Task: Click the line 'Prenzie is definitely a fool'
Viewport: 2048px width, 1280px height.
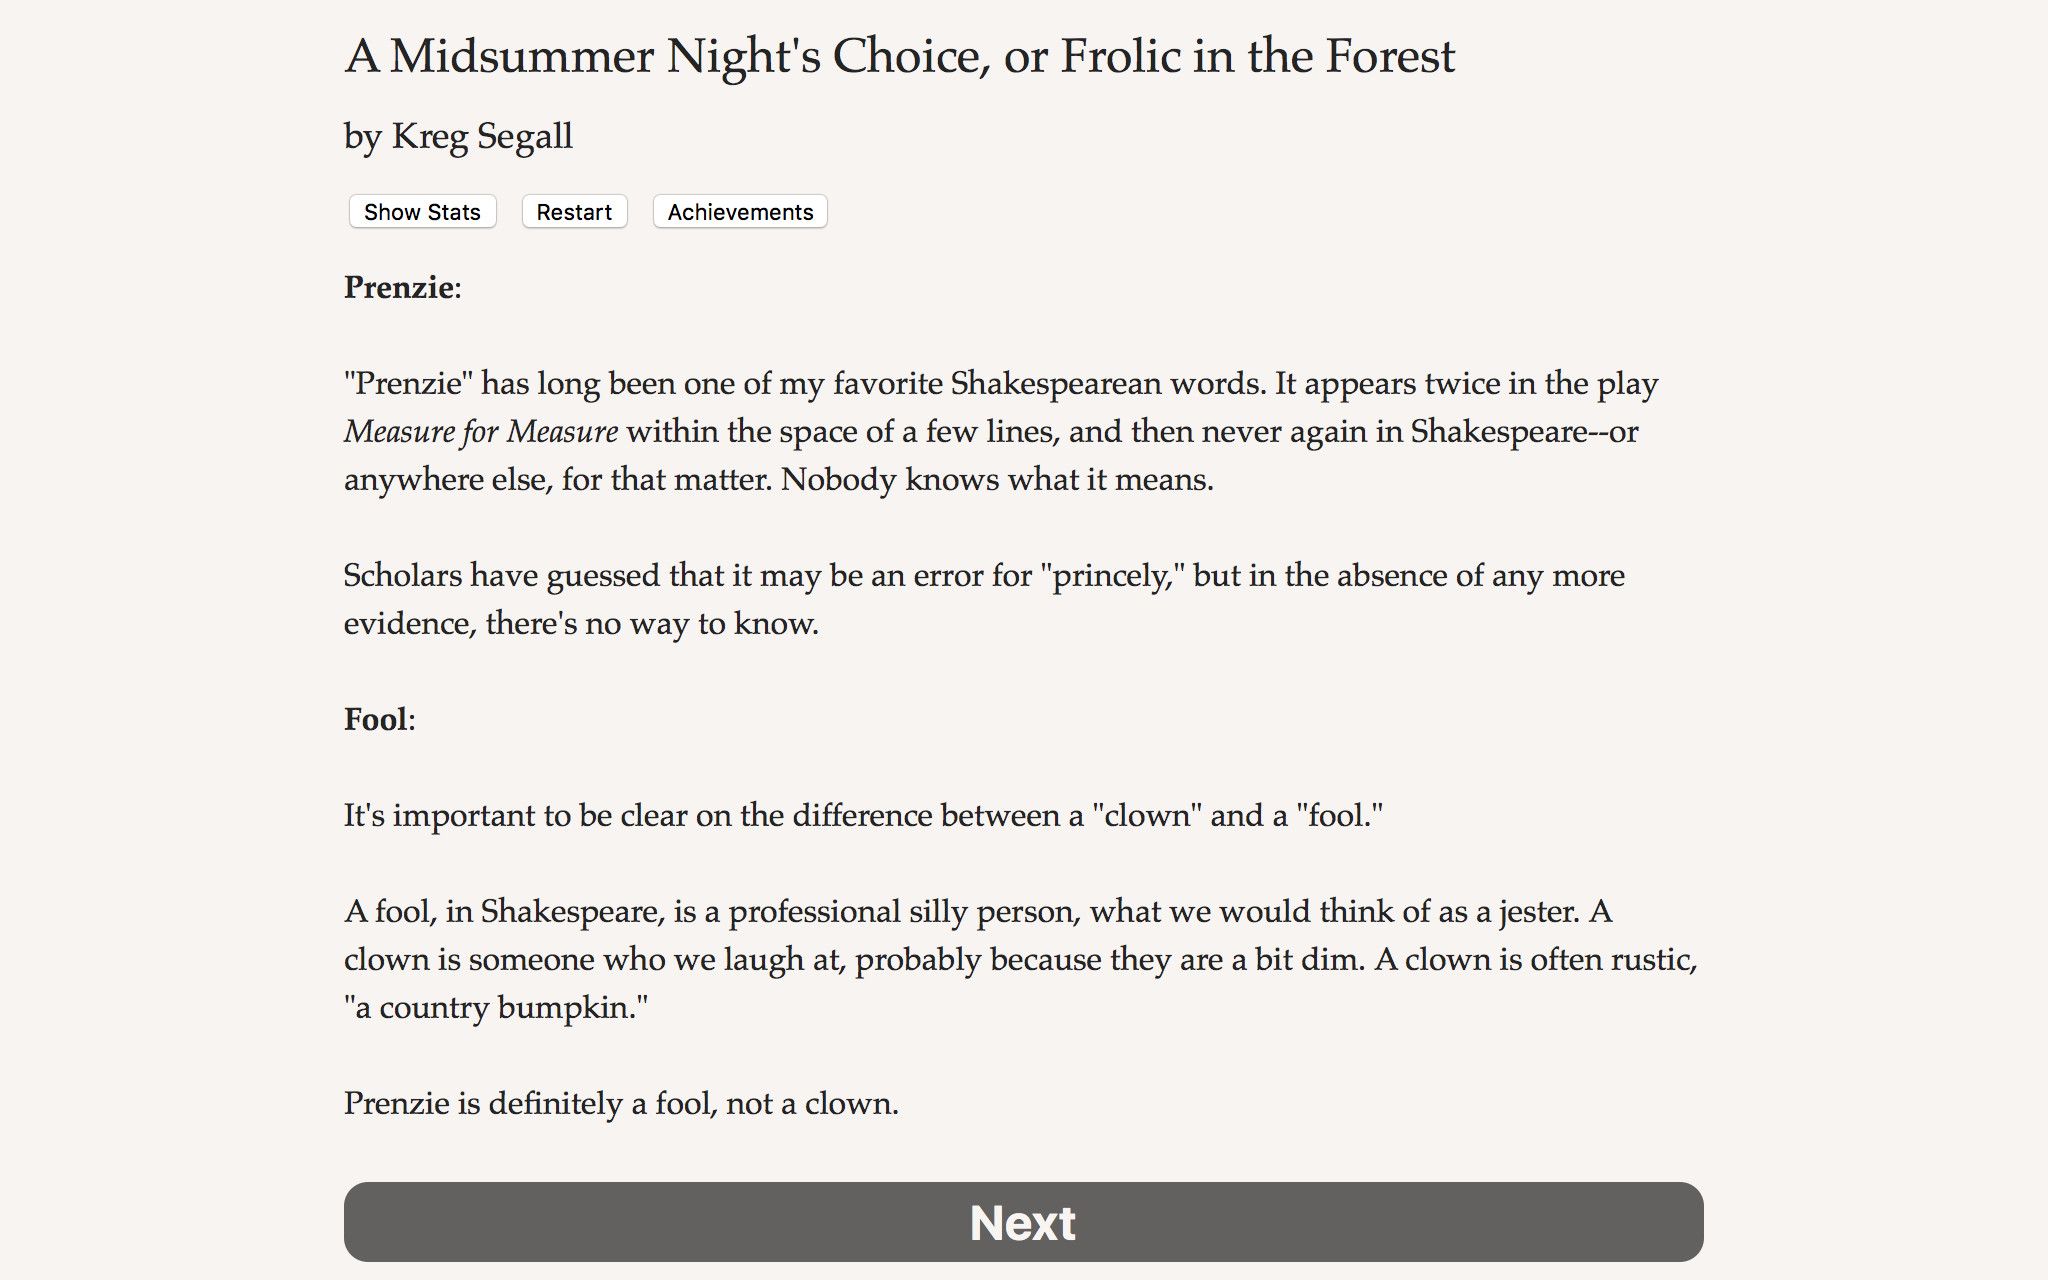Action: 620,1103
